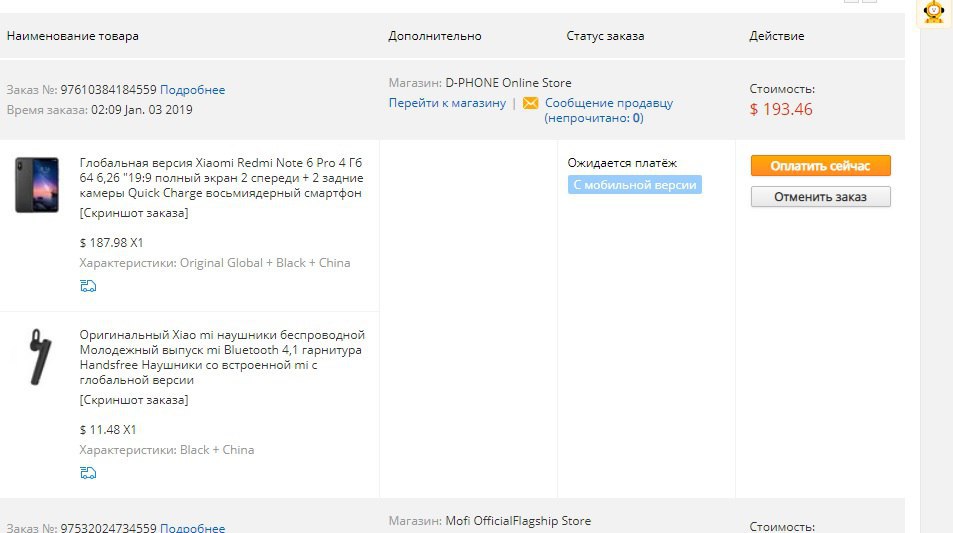Click Скриншот заказа under the Bluetooth headset
Viewport: 953px width, 533px height.
134,400
